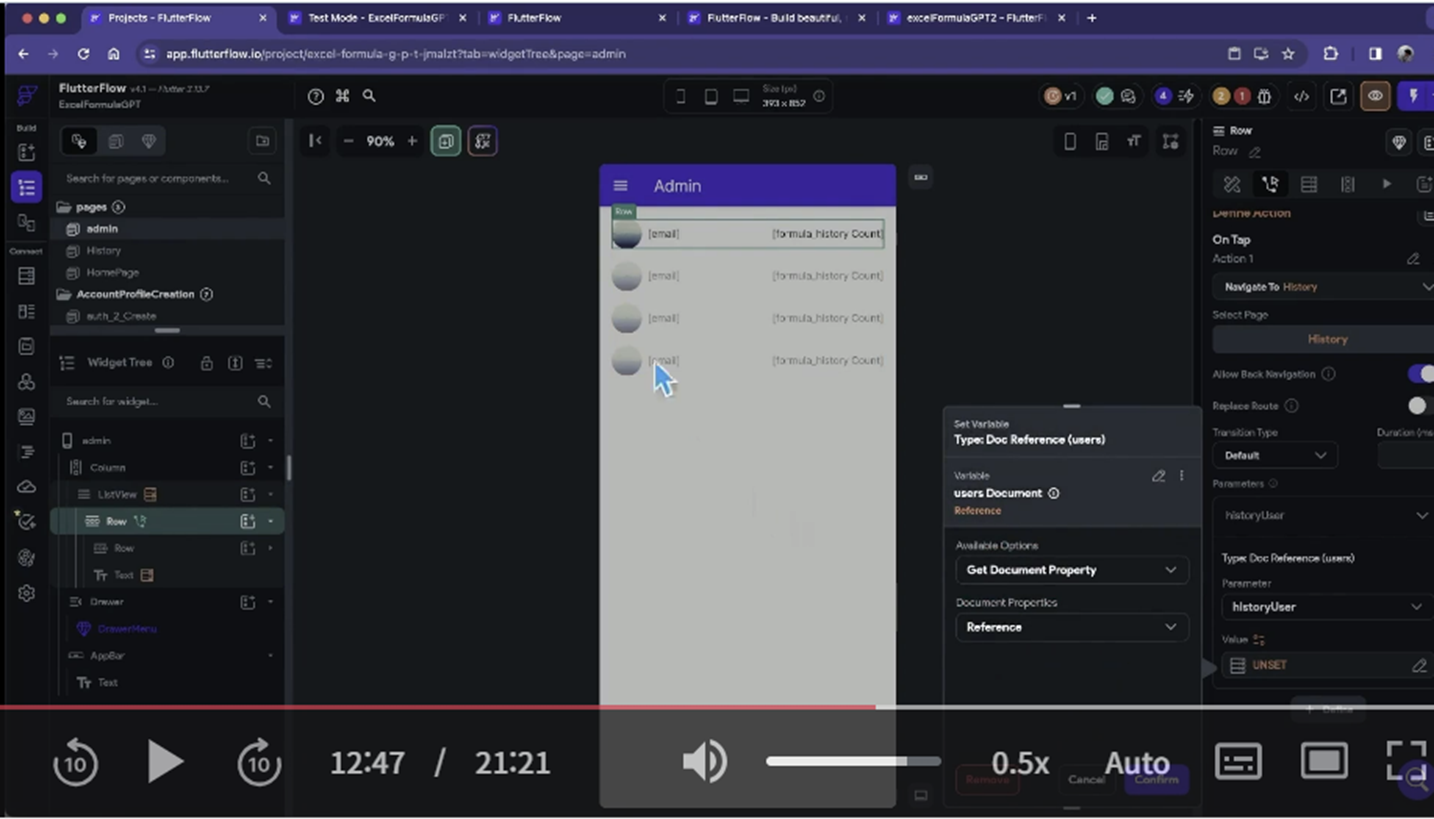Screen dimensions: 1434x819
Task: Select the Widget Tree icon in left sidebar
Action: [27, 187]
